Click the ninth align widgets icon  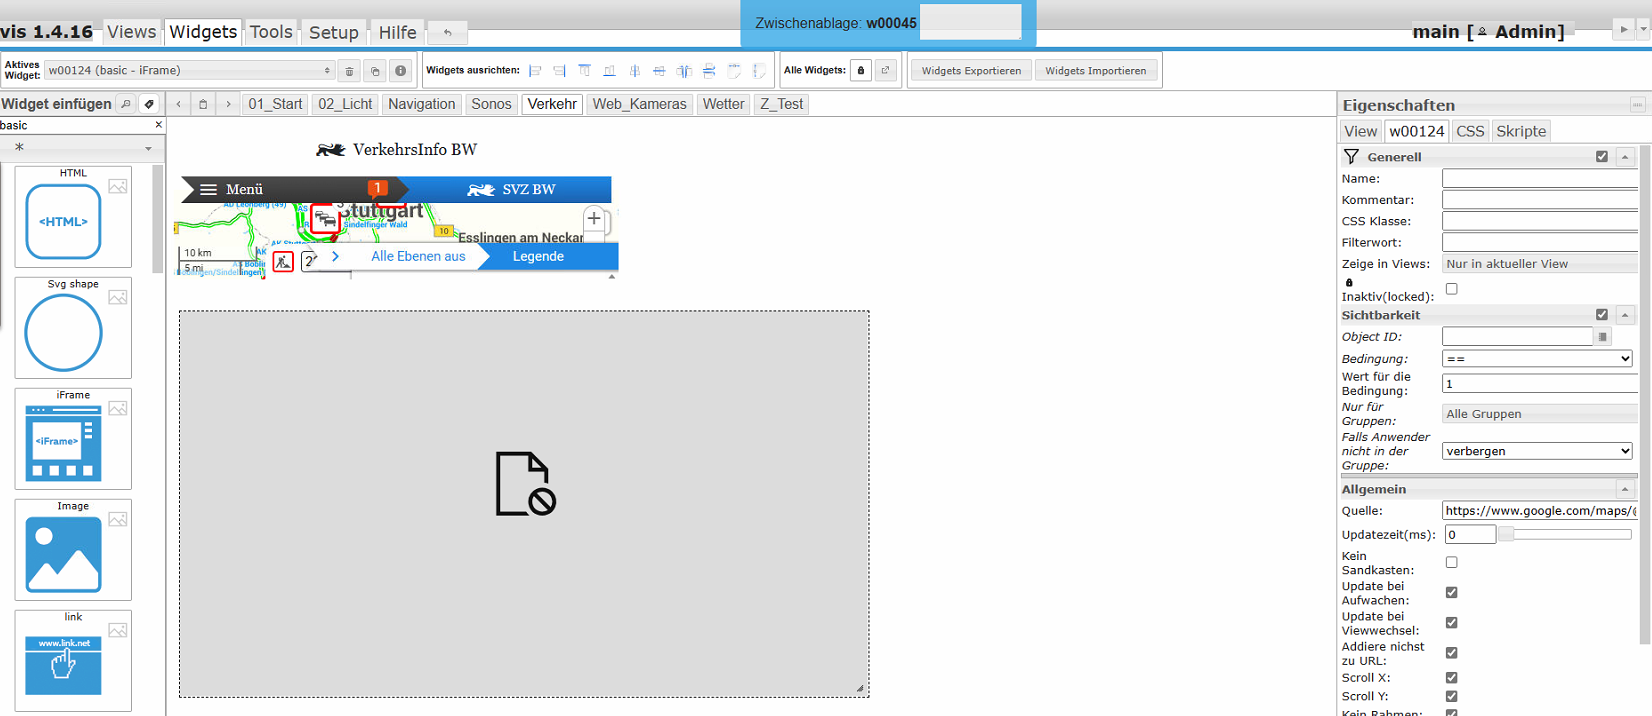[734, 71]
